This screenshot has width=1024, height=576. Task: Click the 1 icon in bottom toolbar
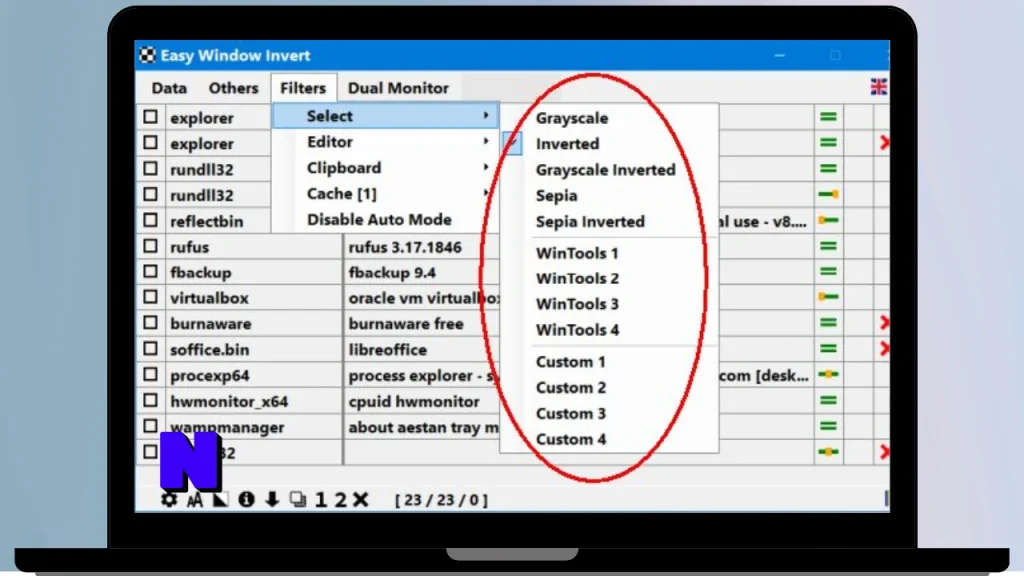coord(321,500)
